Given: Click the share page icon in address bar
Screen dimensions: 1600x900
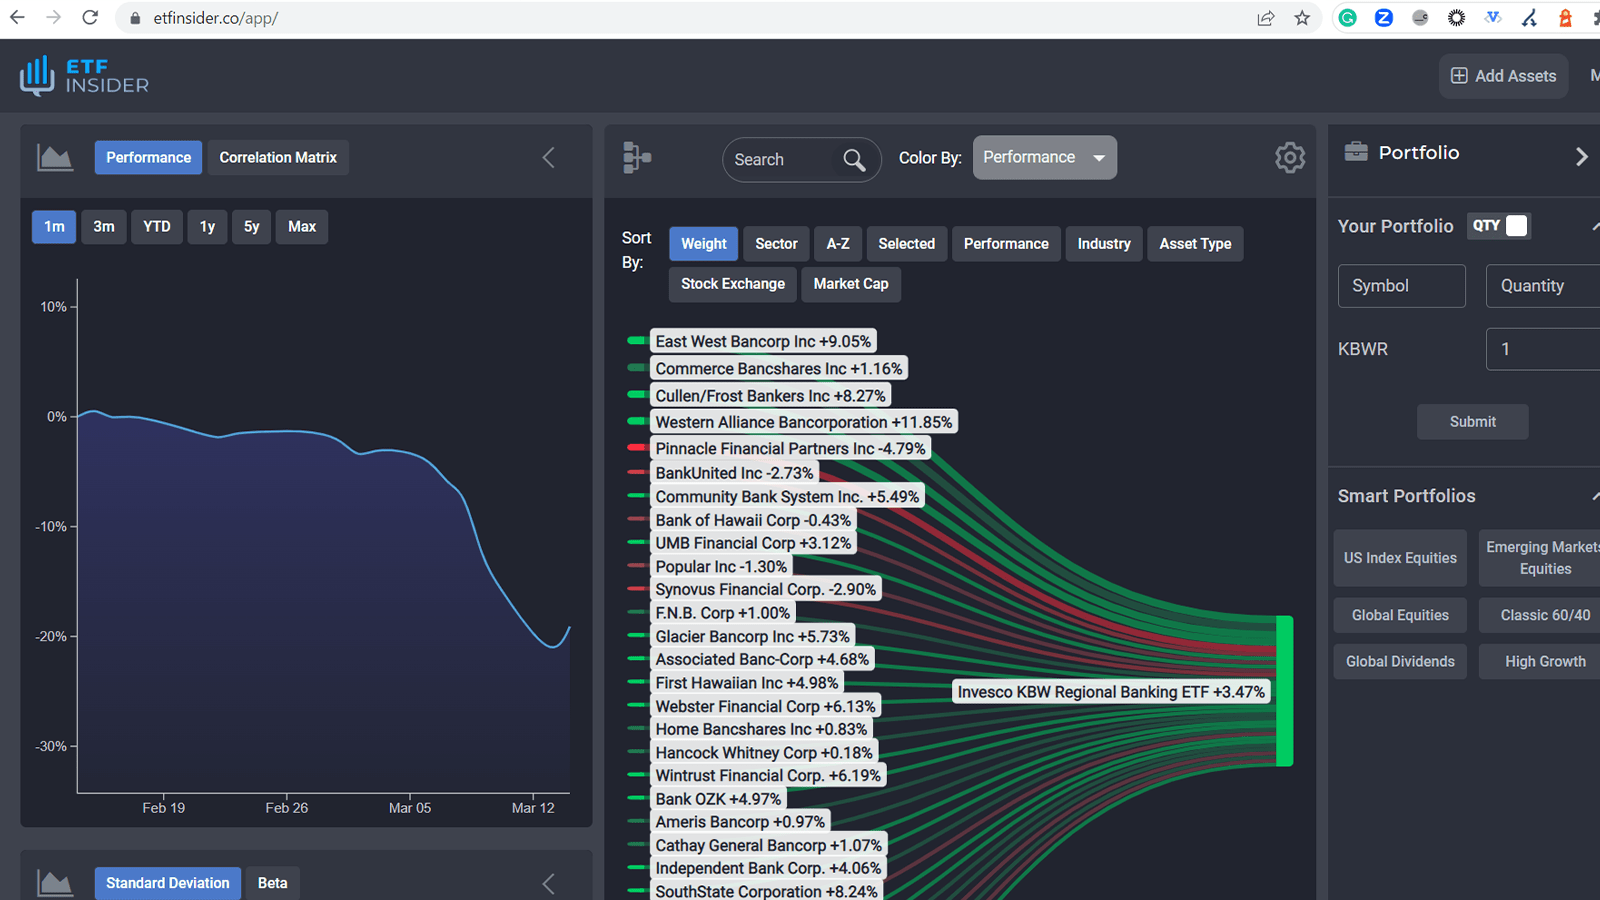Looking at the screenshot, I should point(1266,18).
